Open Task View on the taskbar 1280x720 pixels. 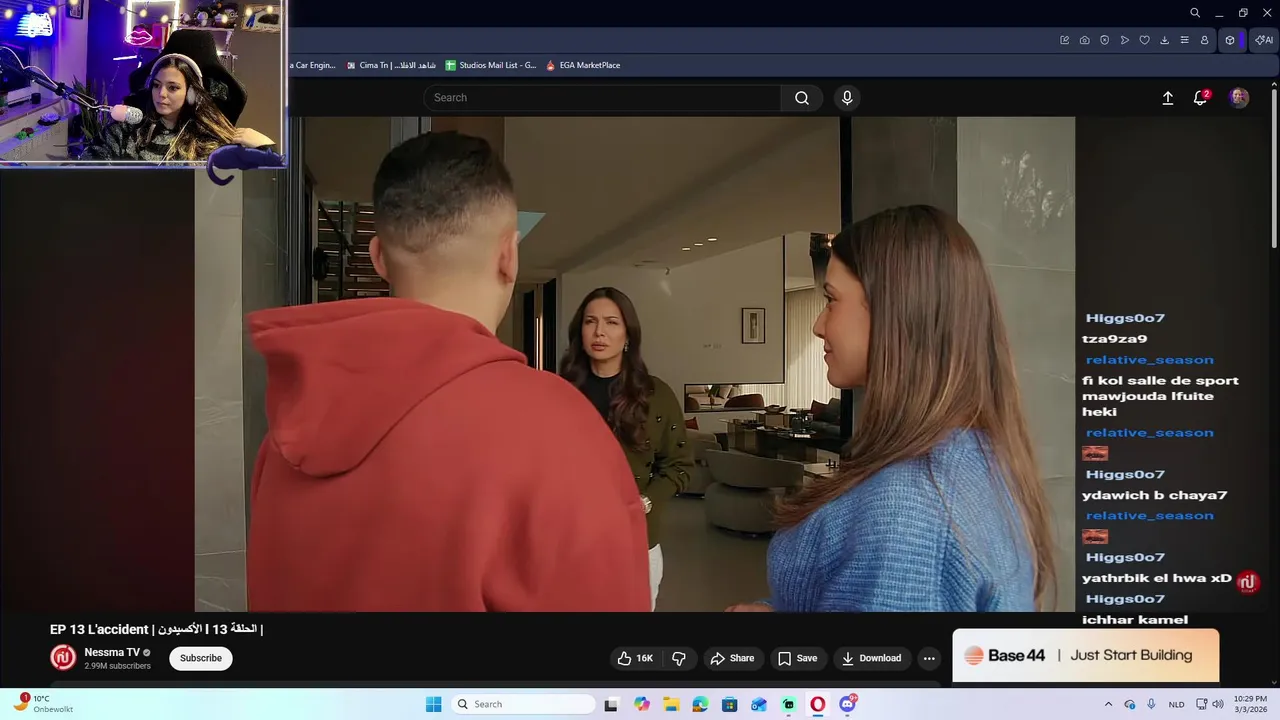coord(611,704)
